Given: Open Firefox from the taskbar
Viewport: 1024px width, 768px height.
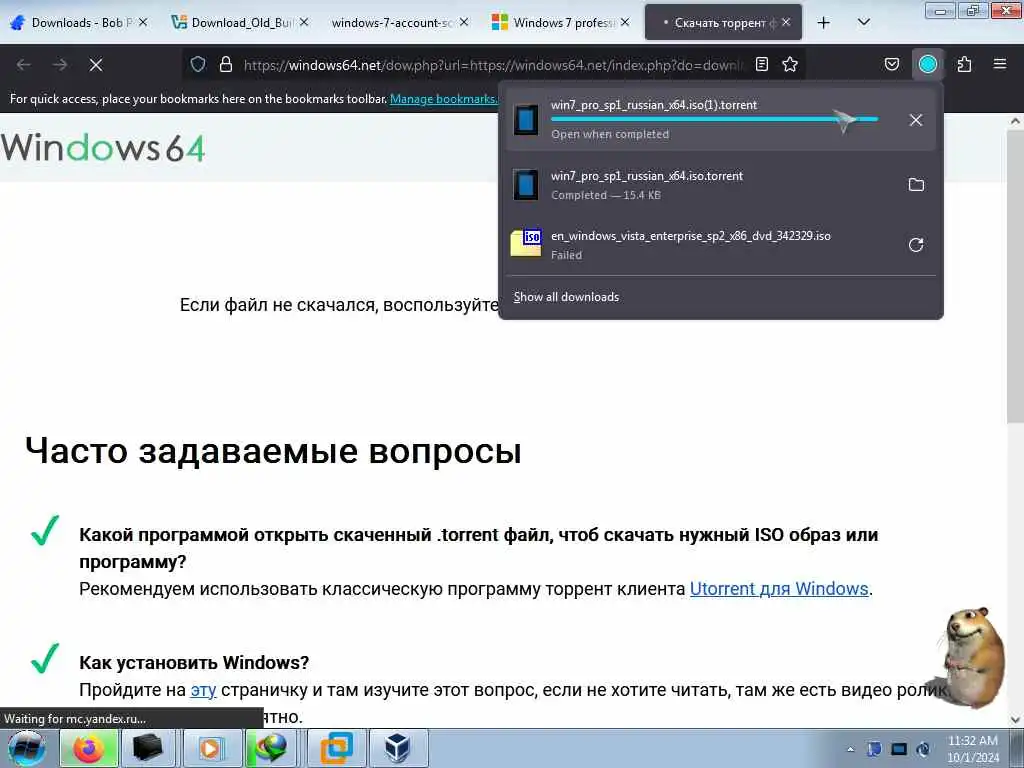Looking at the screenshot, I should (89, 748).
